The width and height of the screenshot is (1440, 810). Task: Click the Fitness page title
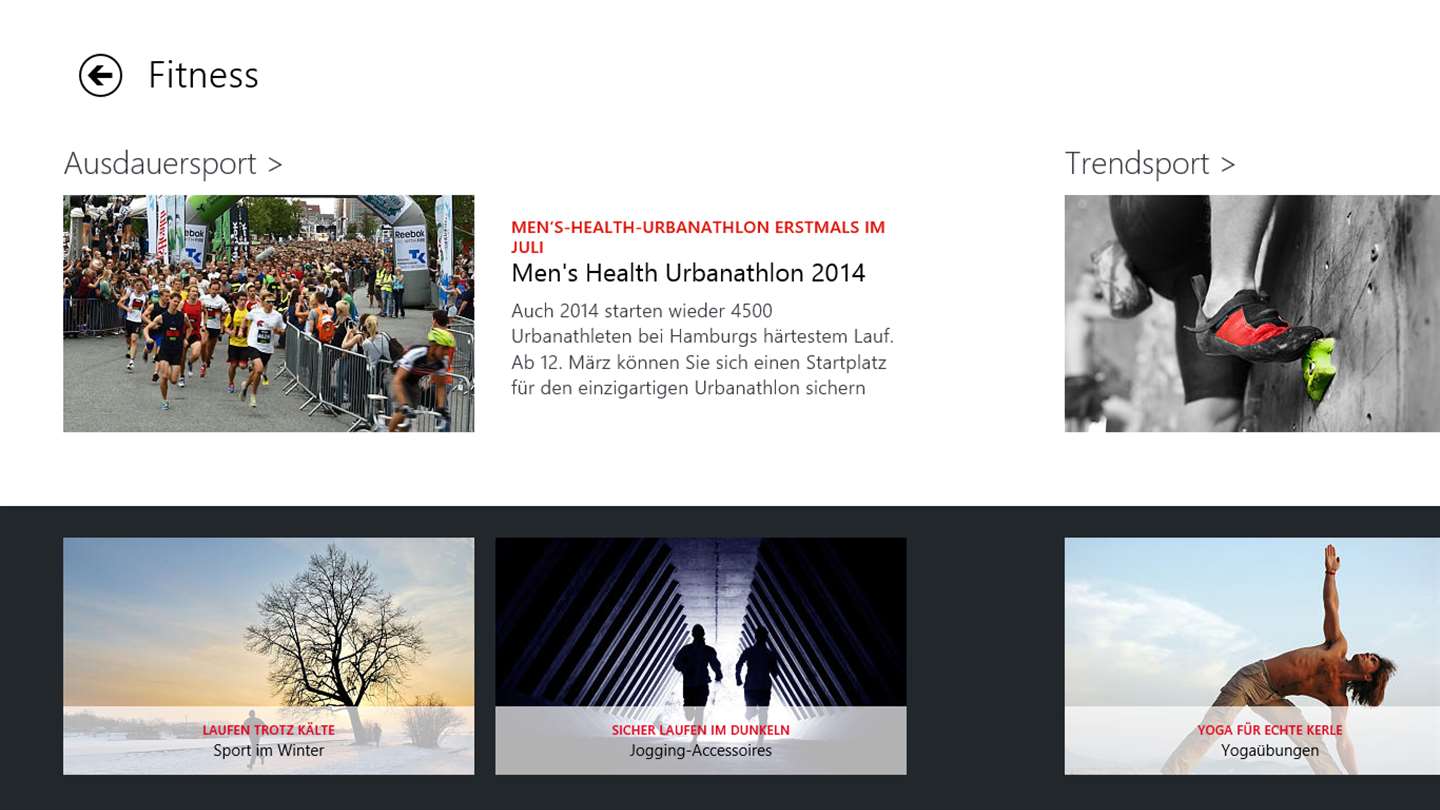click(203, 75)
